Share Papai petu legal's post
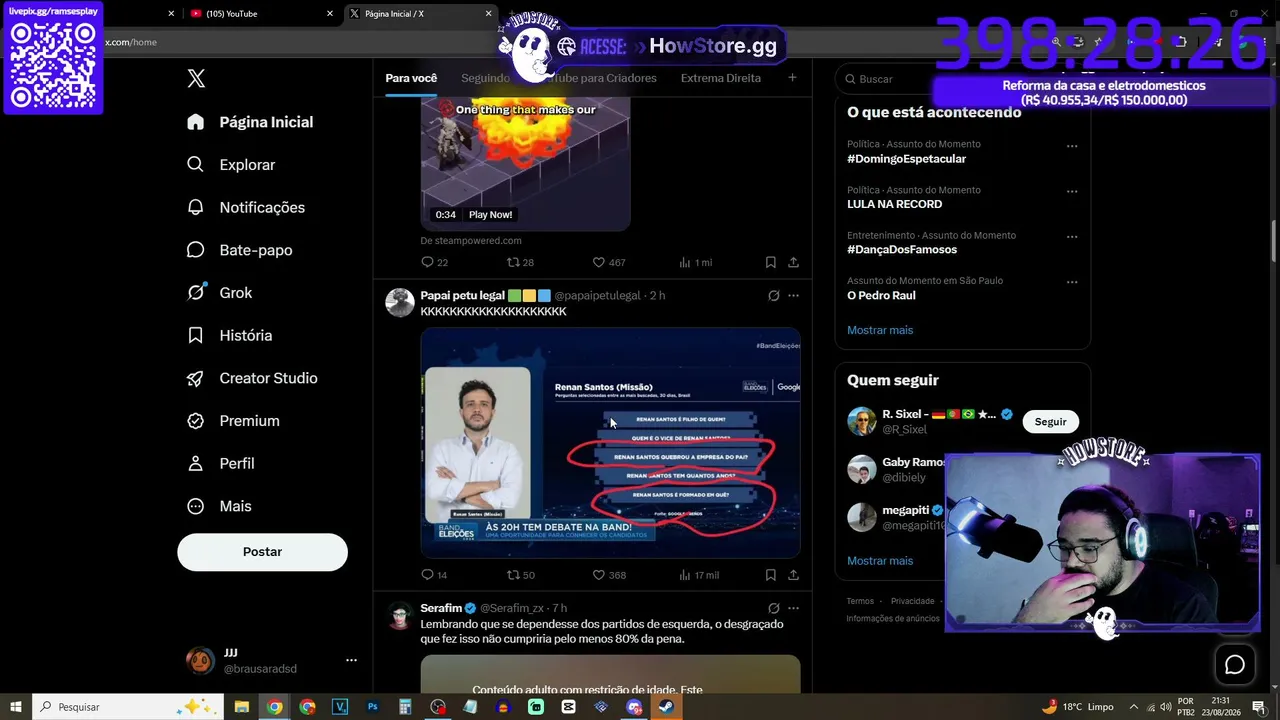This screenshot has width=1280, height=720. pos(793,575)
